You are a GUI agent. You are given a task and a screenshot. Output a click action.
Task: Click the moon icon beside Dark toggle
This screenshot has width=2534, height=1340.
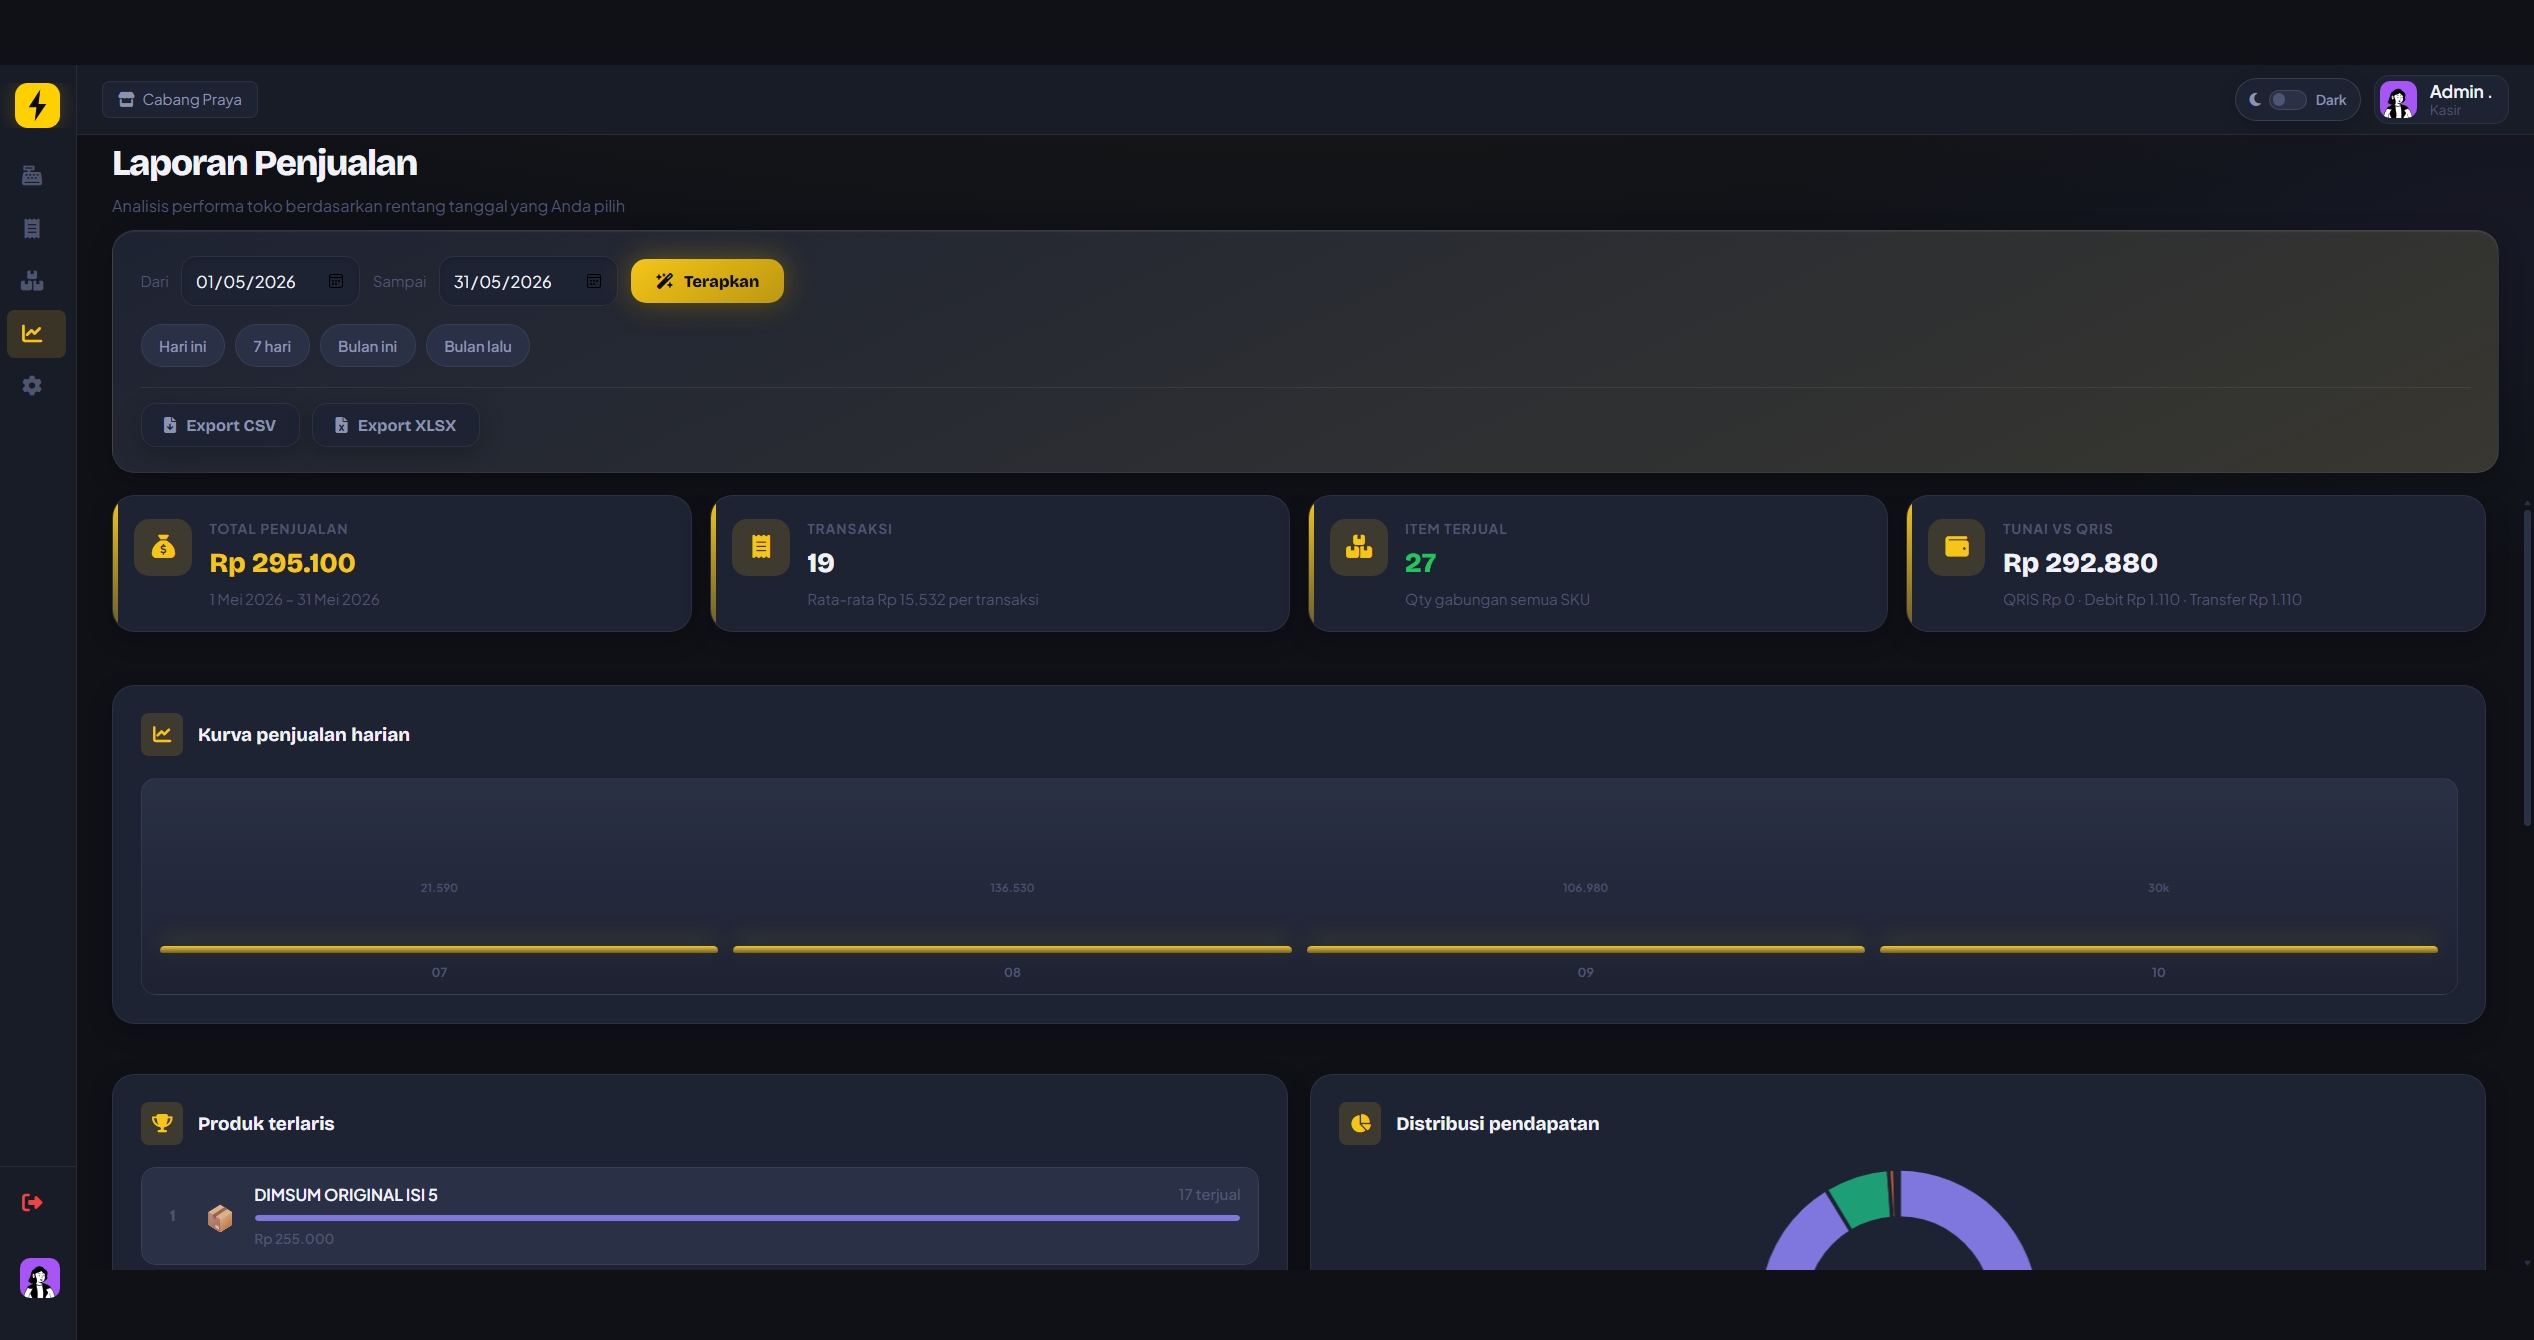pos(2255,100)
